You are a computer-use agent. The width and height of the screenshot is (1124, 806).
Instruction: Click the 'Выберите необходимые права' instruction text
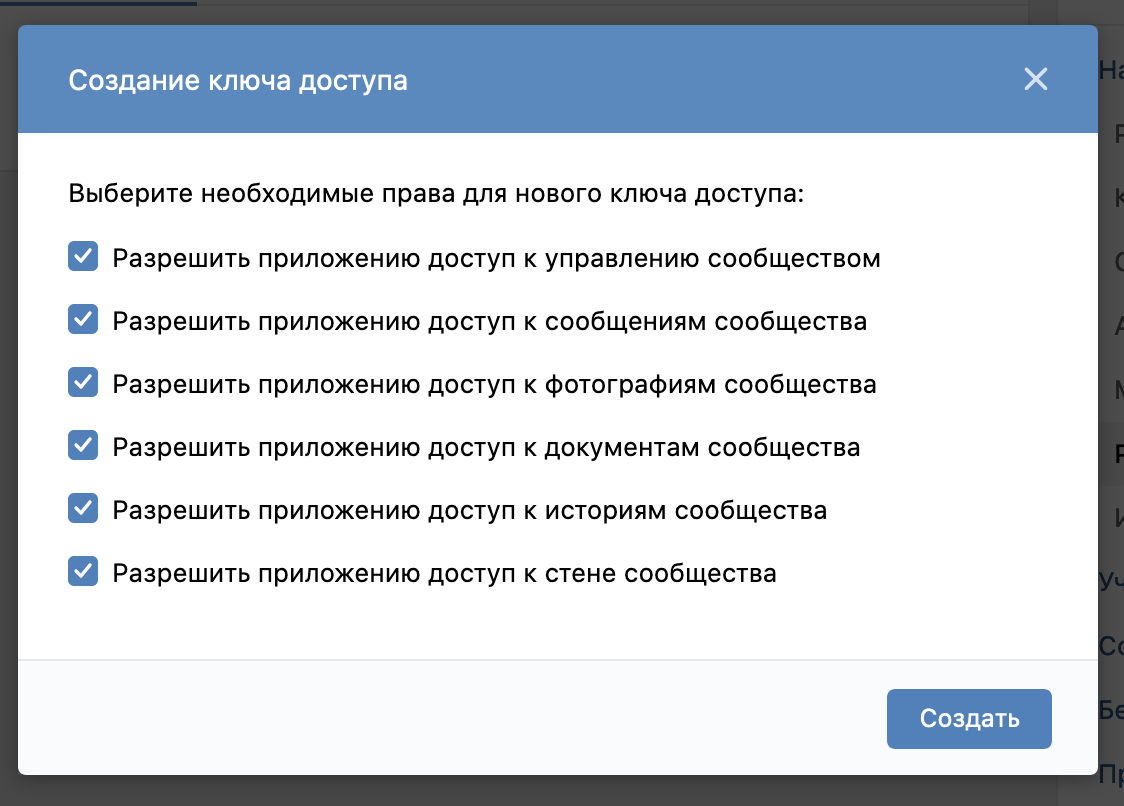pyautogui.click(x=436, y=194)
